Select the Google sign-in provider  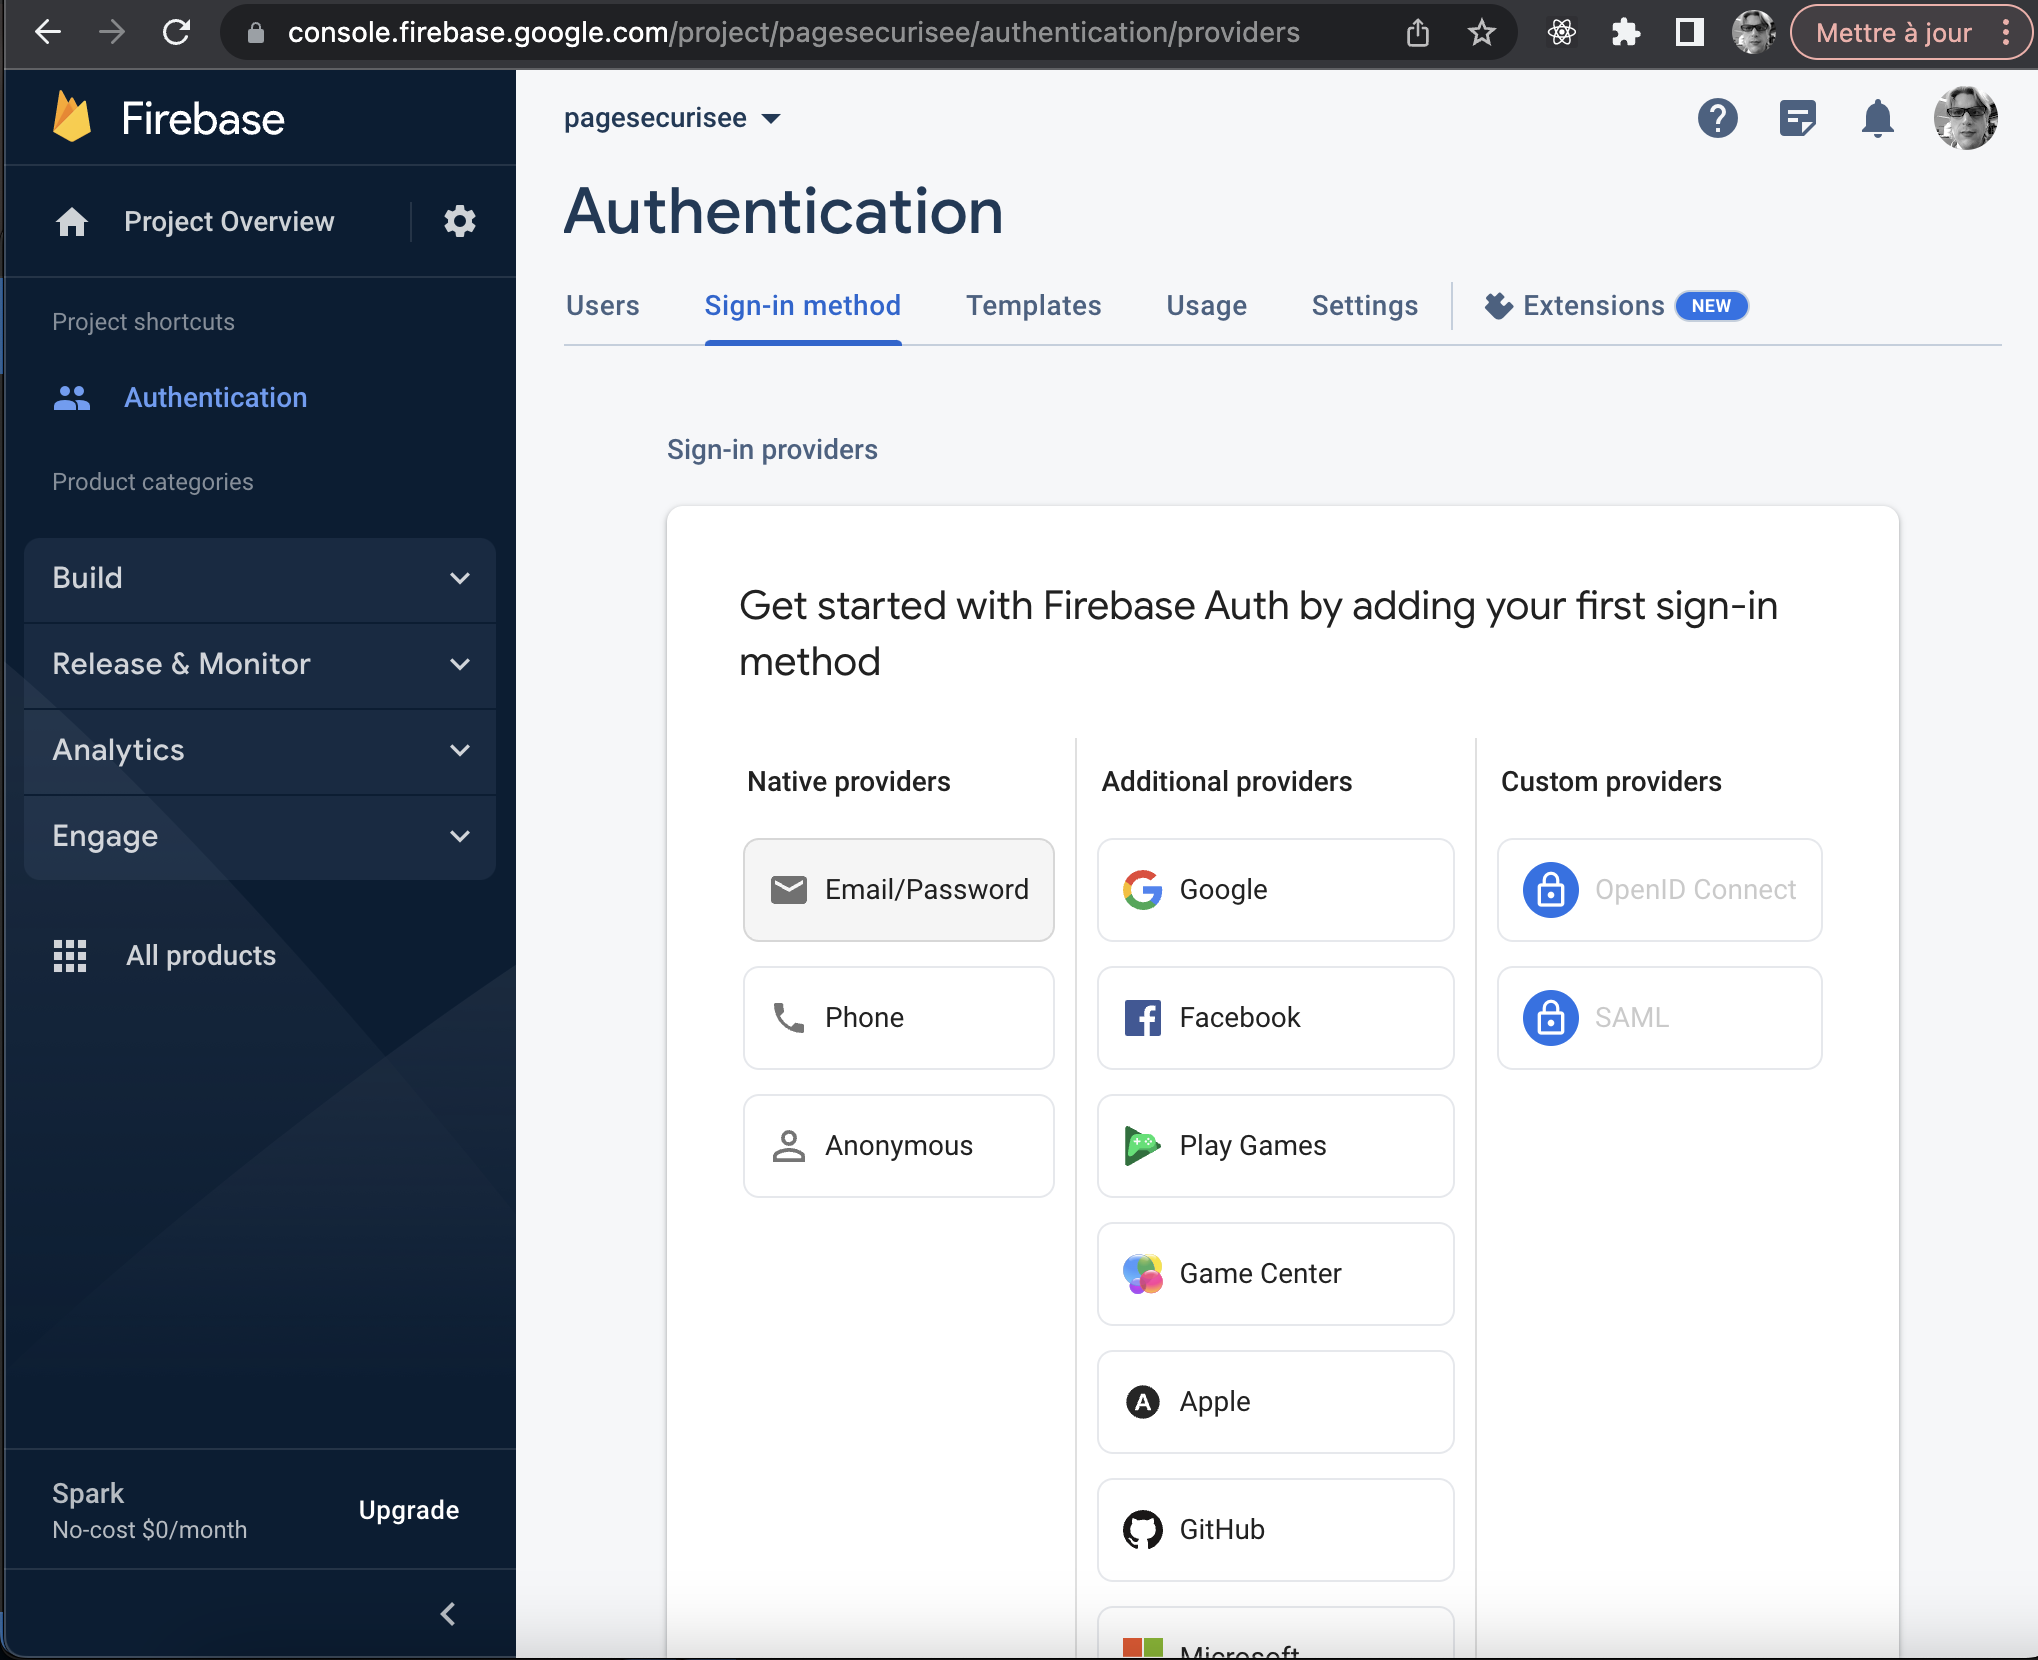coord(1275,889)
